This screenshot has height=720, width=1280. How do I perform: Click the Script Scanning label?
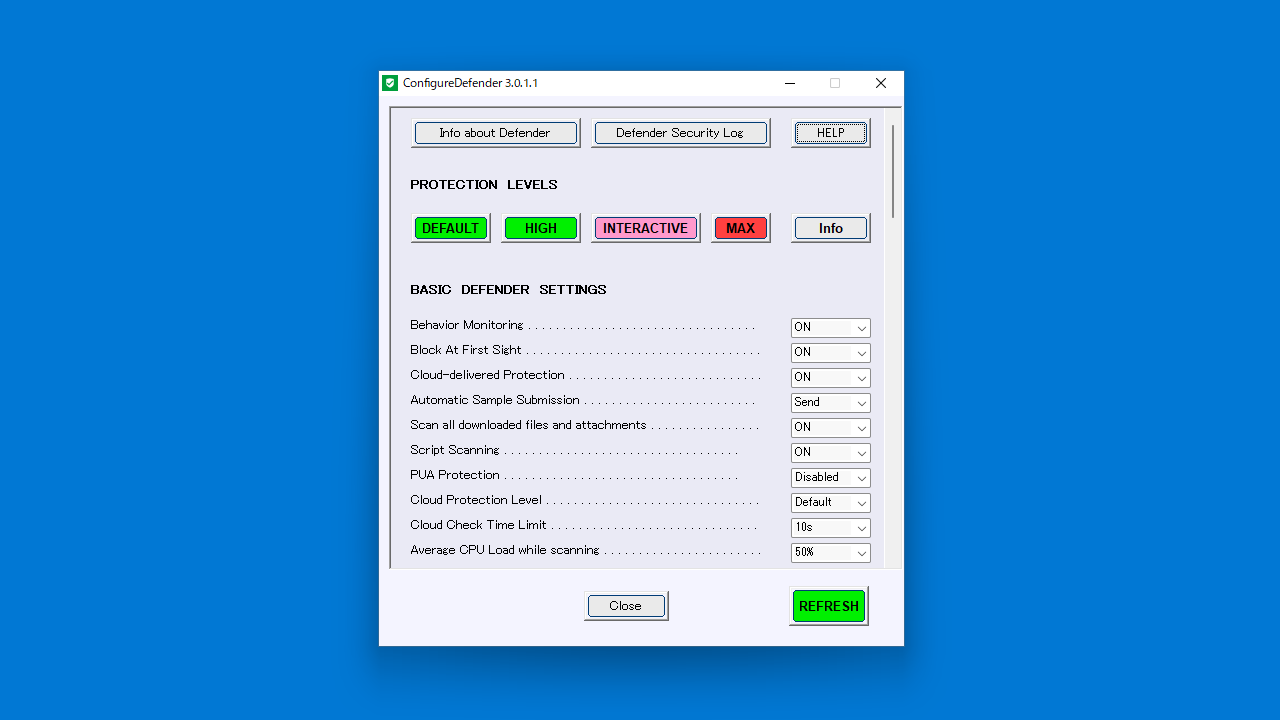[455, 450]
